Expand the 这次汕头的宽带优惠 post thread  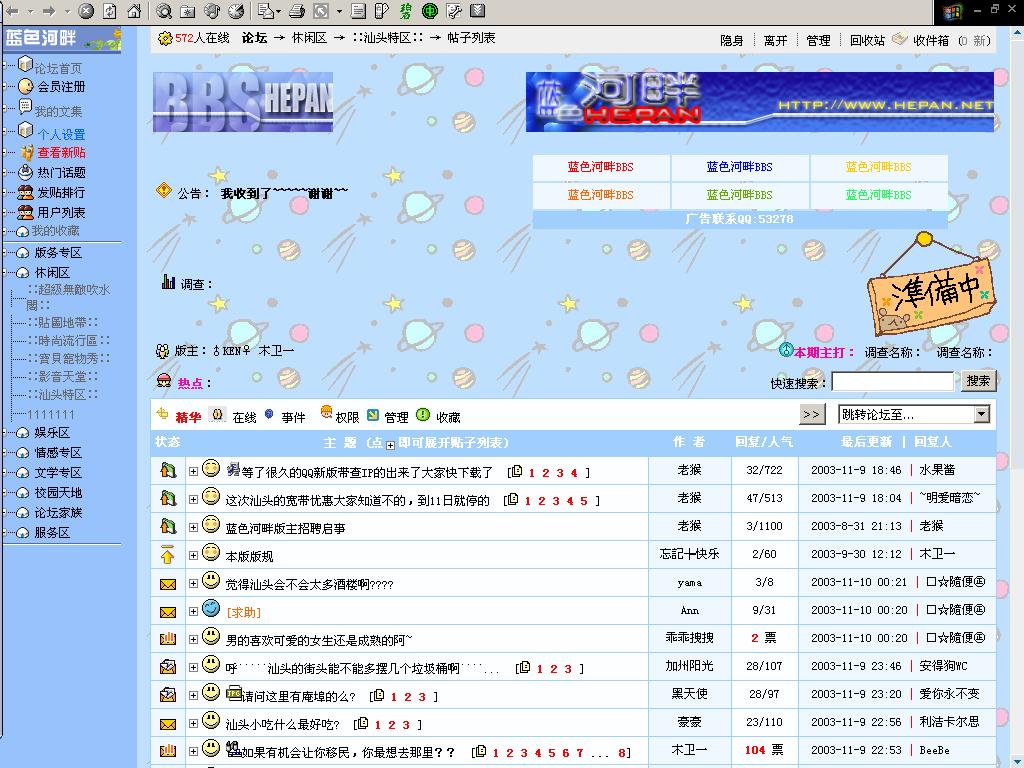point(193,500)
